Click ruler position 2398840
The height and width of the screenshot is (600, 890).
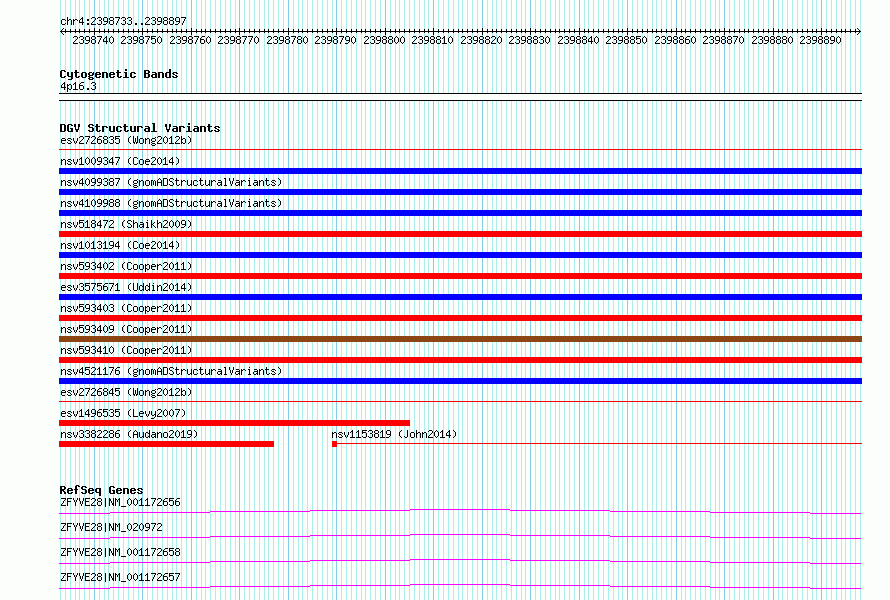578,40
